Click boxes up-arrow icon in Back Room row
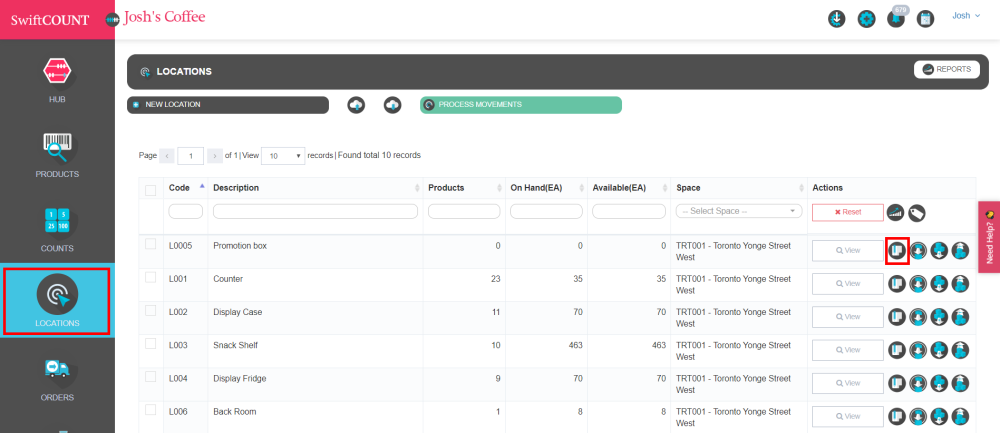Image resolution: width=1000 pixels, height=433 pixels. 960,416
